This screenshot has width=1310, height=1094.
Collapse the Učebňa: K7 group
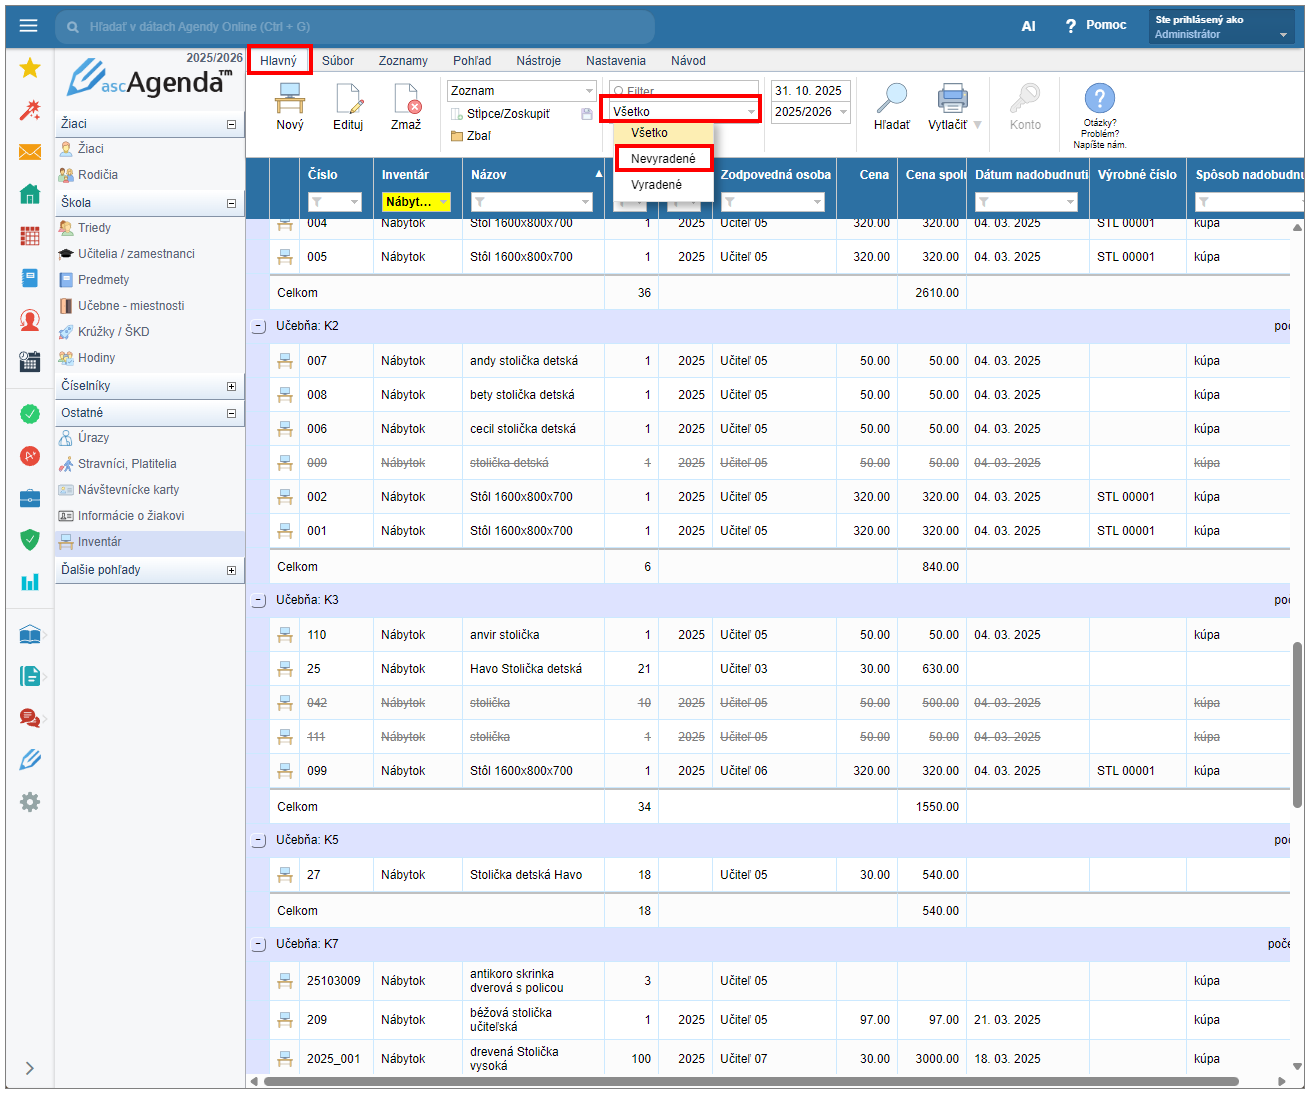coord(259,944)
